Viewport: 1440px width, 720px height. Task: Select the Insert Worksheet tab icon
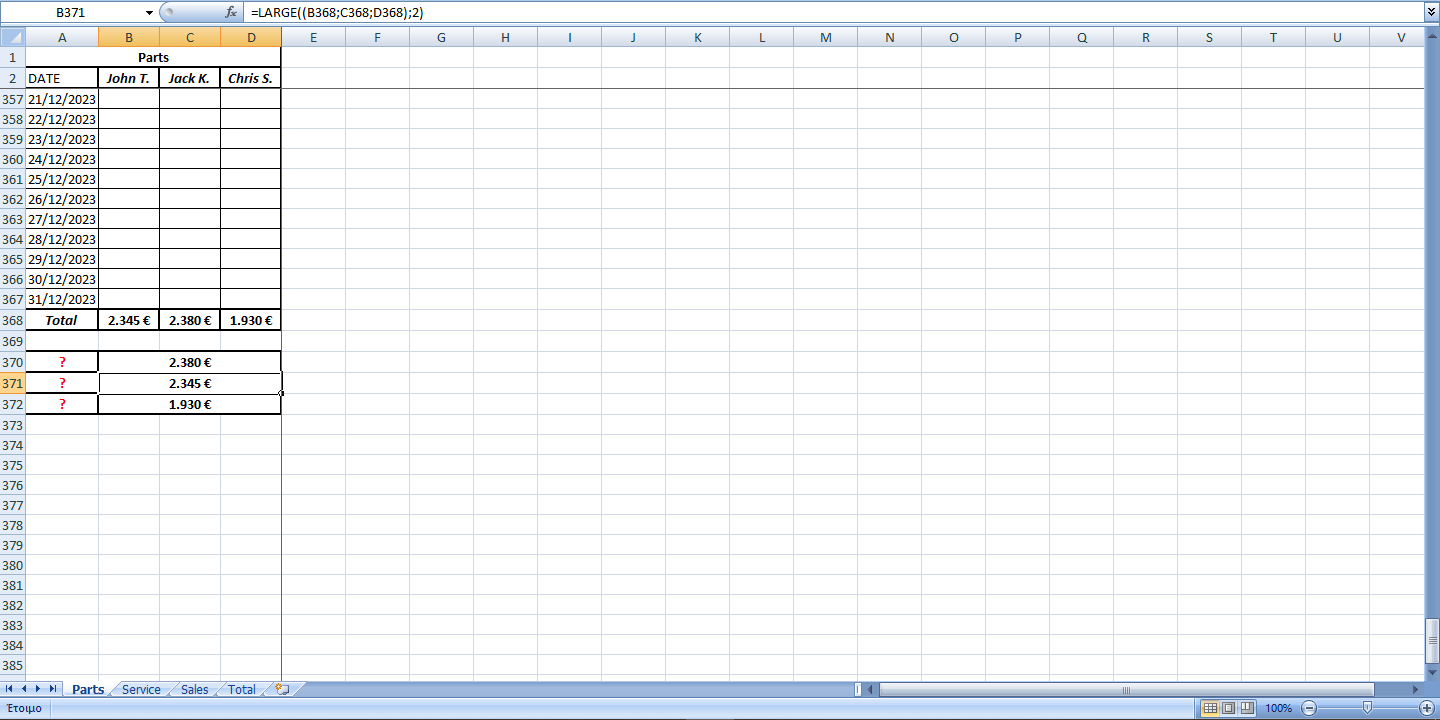pyautogui.click(x=282, y=689)
